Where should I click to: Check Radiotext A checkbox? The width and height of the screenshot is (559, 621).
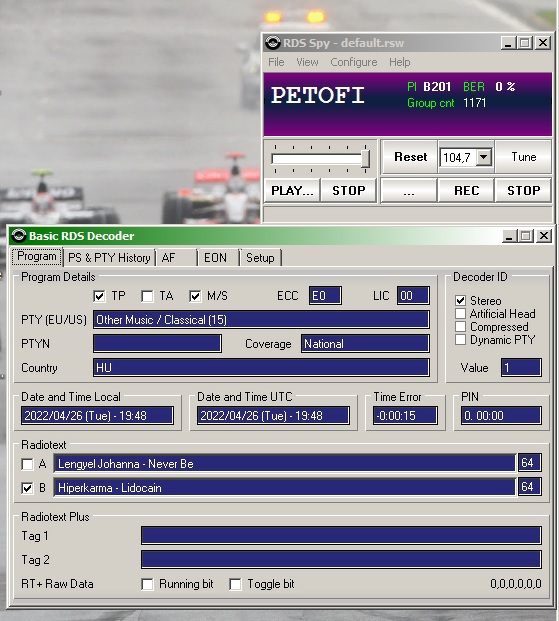[27, 464]
